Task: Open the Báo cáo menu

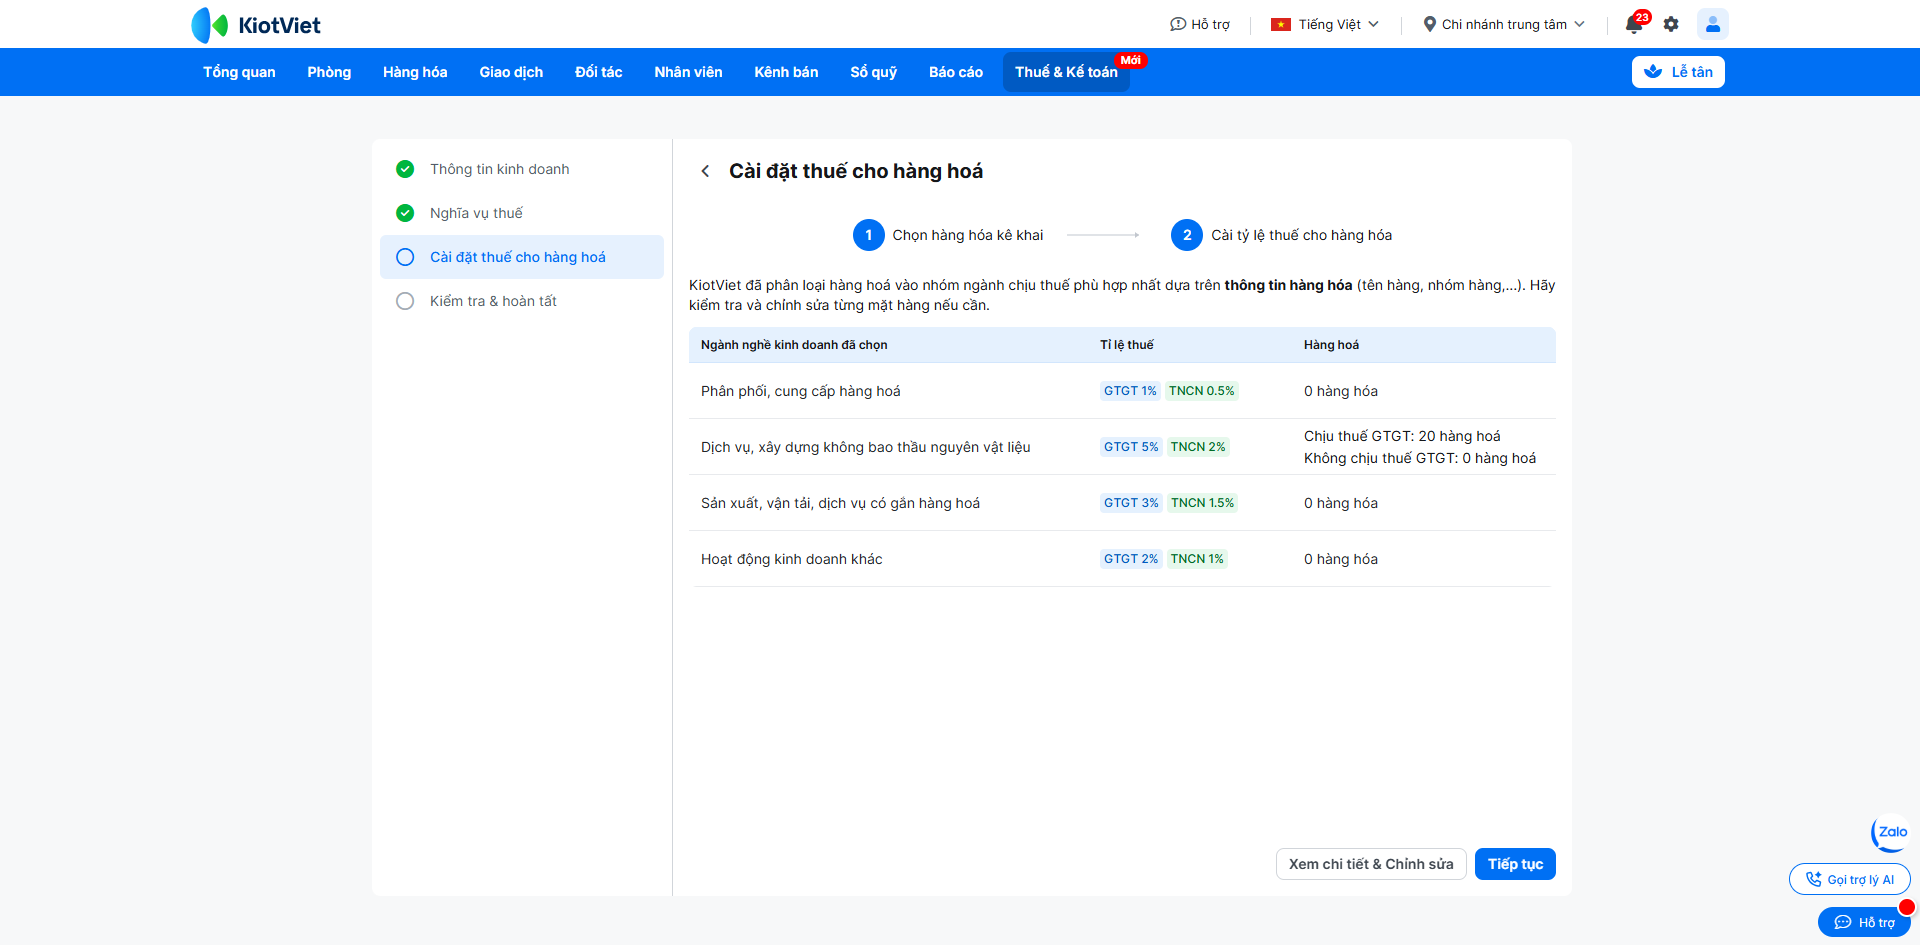Action: click(956, 72)
